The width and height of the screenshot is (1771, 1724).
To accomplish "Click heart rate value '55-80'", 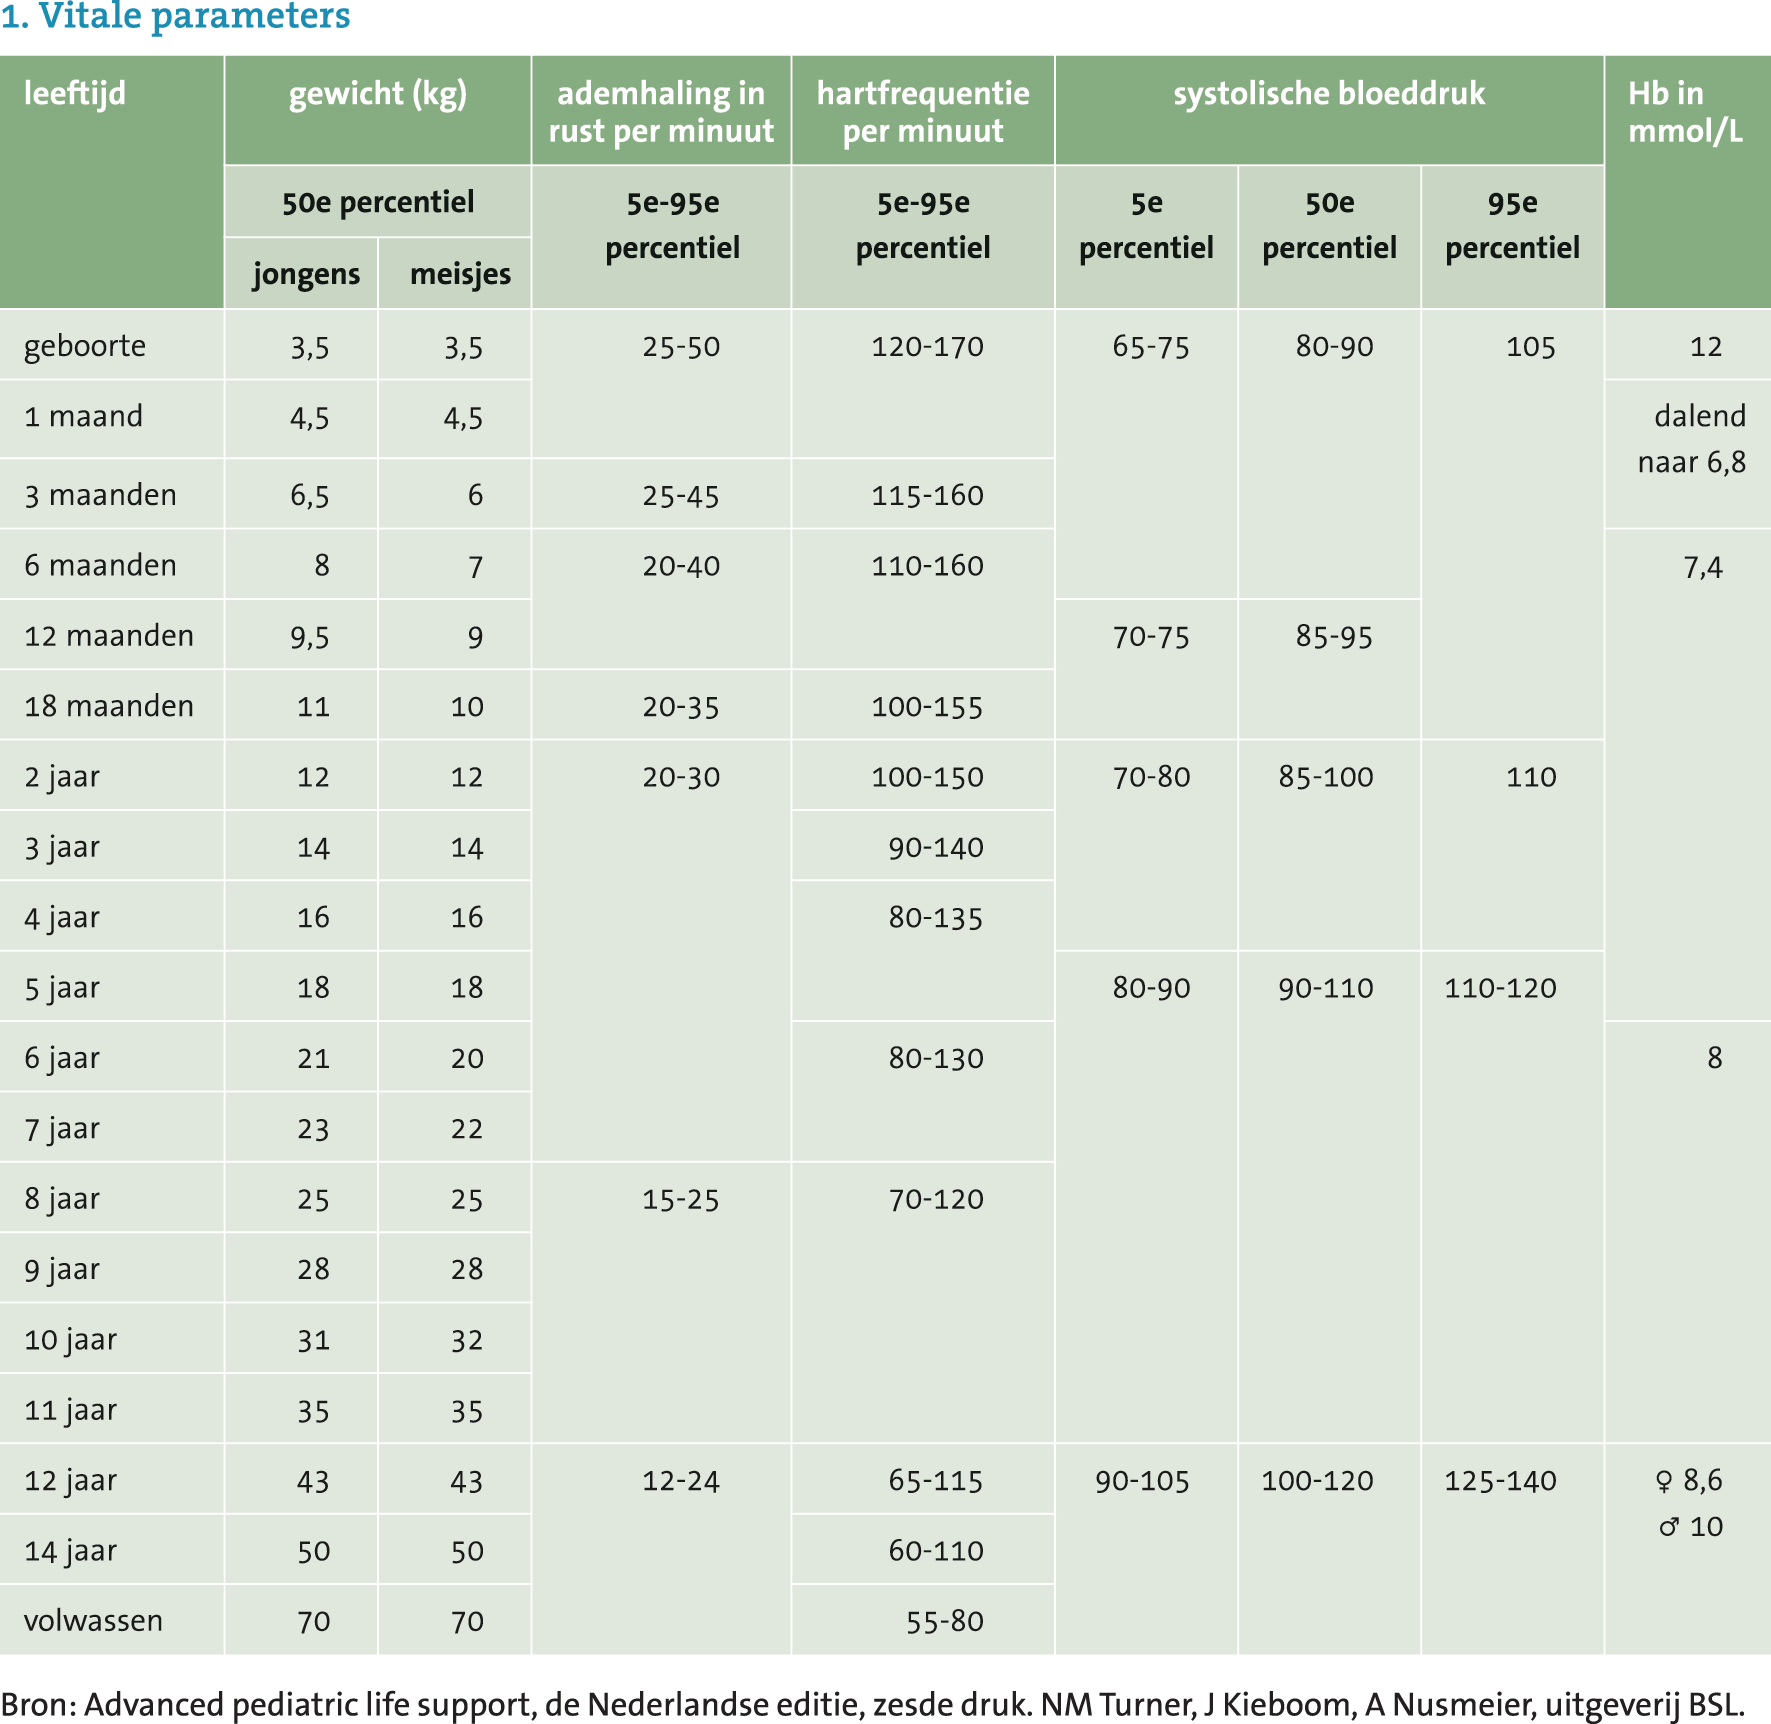I will [945, 1621].
